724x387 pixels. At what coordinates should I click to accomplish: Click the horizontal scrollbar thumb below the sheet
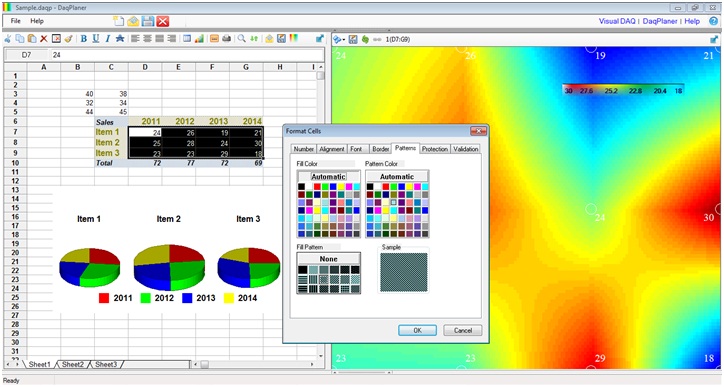coord(204,364)
